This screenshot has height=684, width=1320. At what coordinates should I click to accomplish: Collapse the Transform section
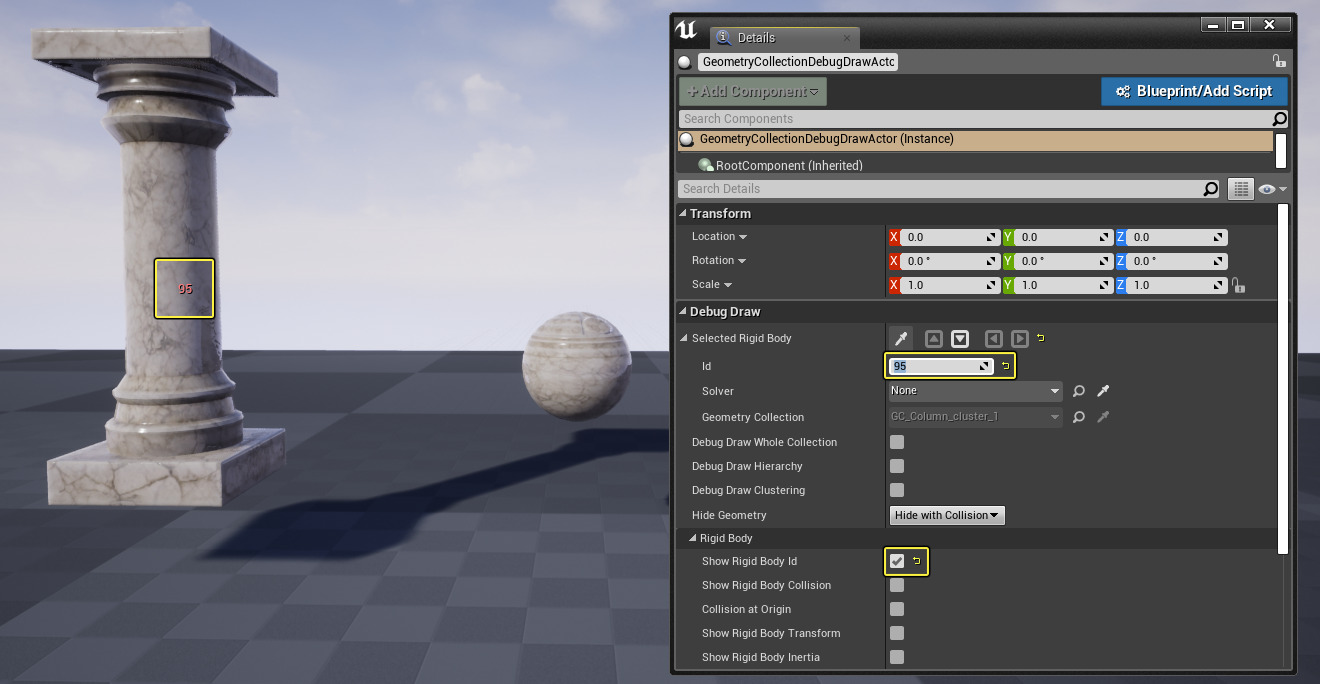(683, 214)
